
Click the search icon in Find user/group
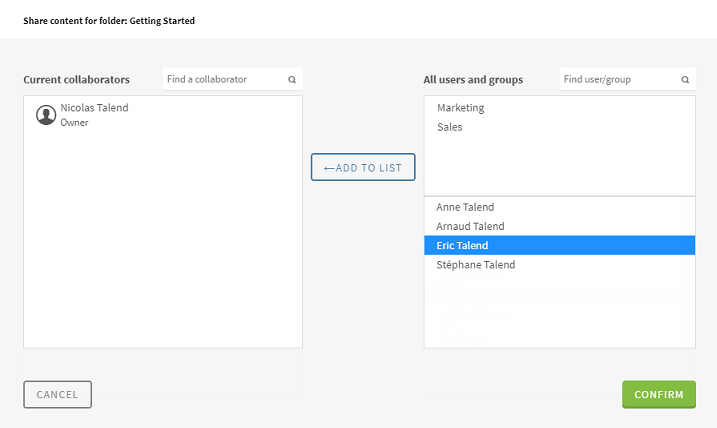(x=685, y=79)
